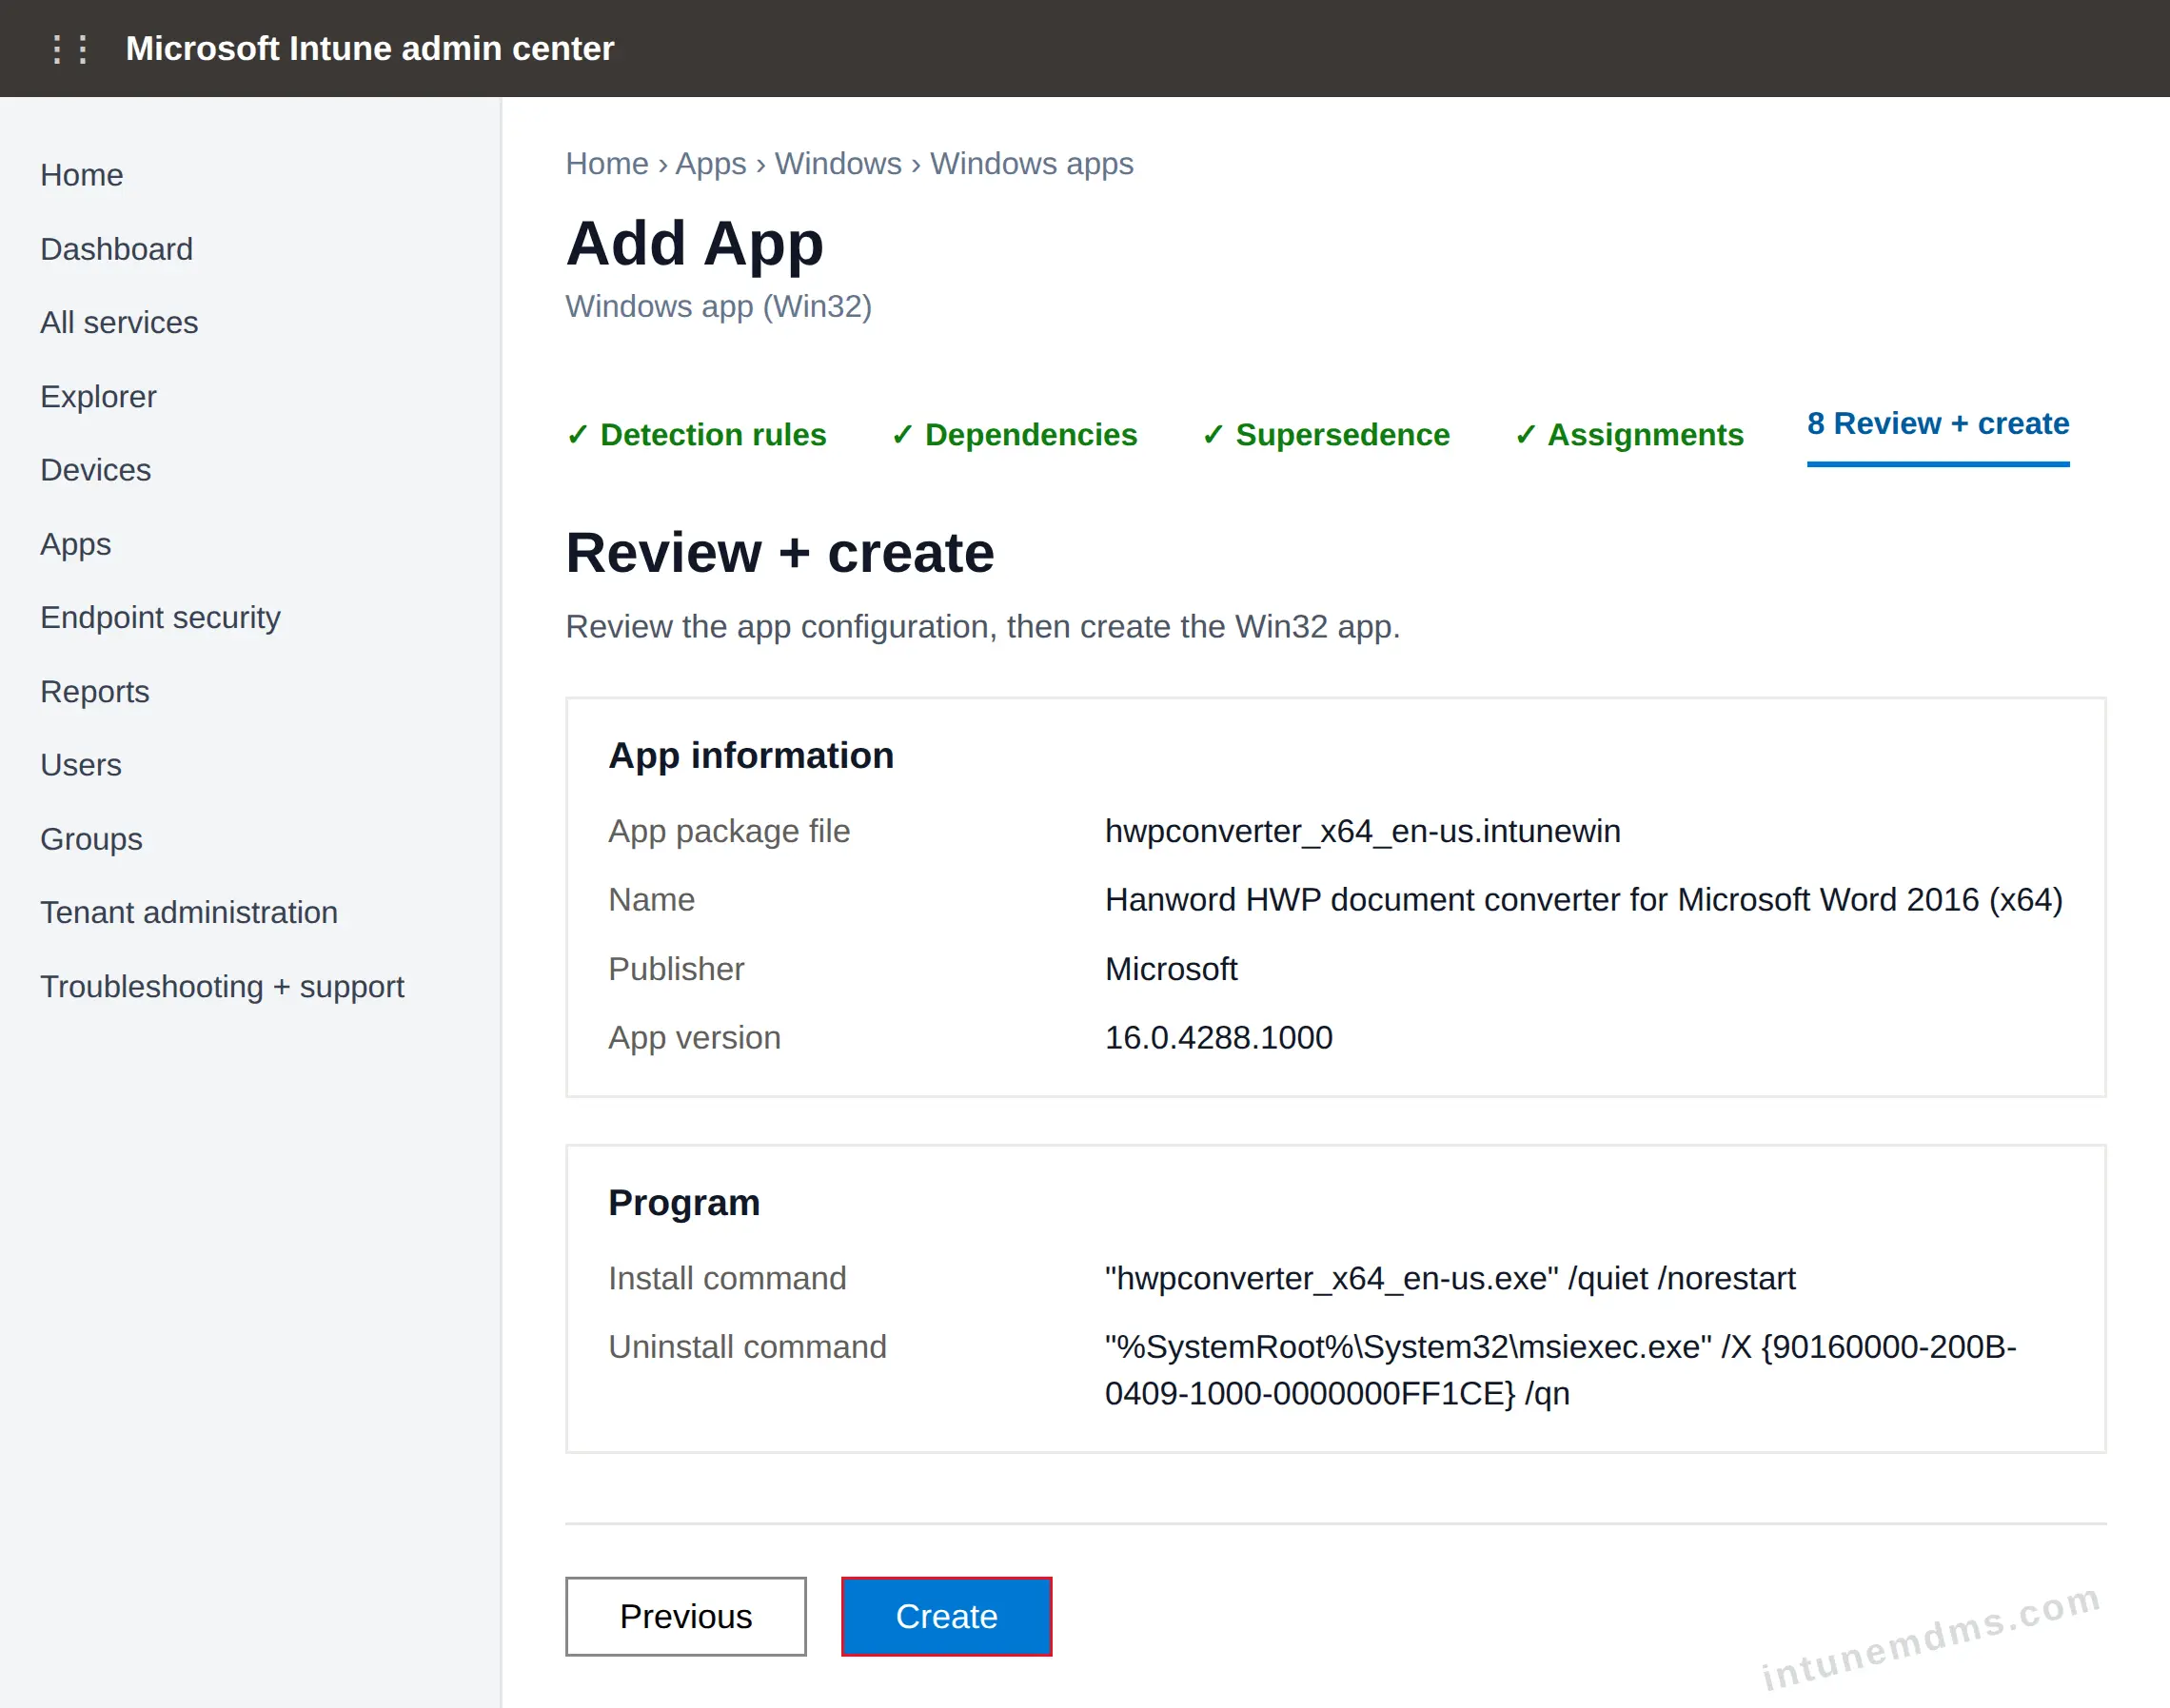The width and height of the screenshot is (2170, 1708).
Task: Click the Windows app (Win32) subtitle
Action: click(718, 306)
